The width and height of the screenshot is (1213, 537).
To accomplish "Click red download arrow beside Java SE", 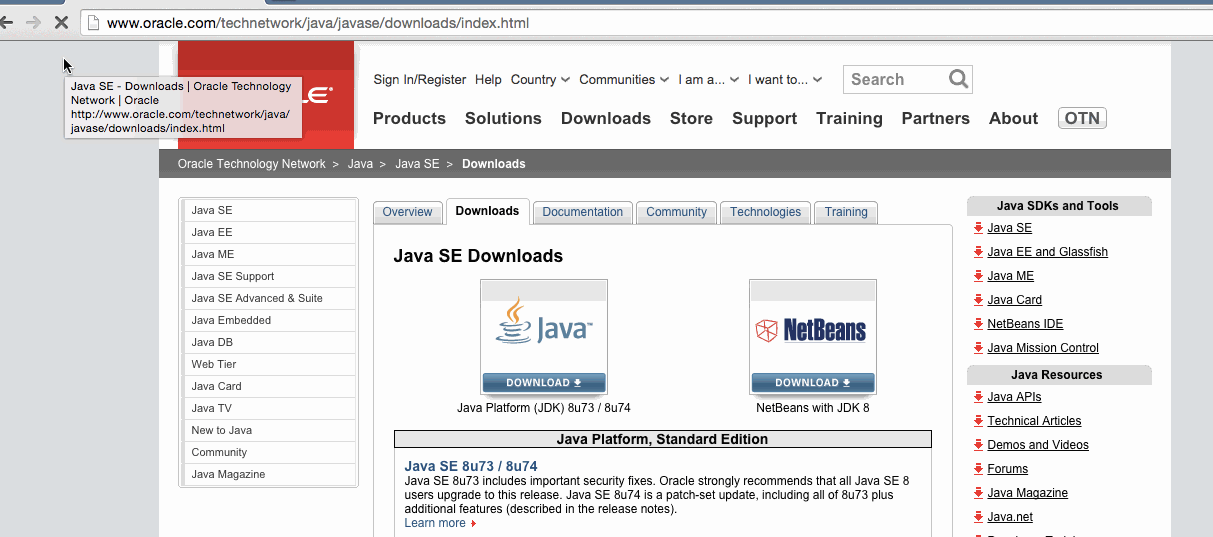I will tap(979, 228).
